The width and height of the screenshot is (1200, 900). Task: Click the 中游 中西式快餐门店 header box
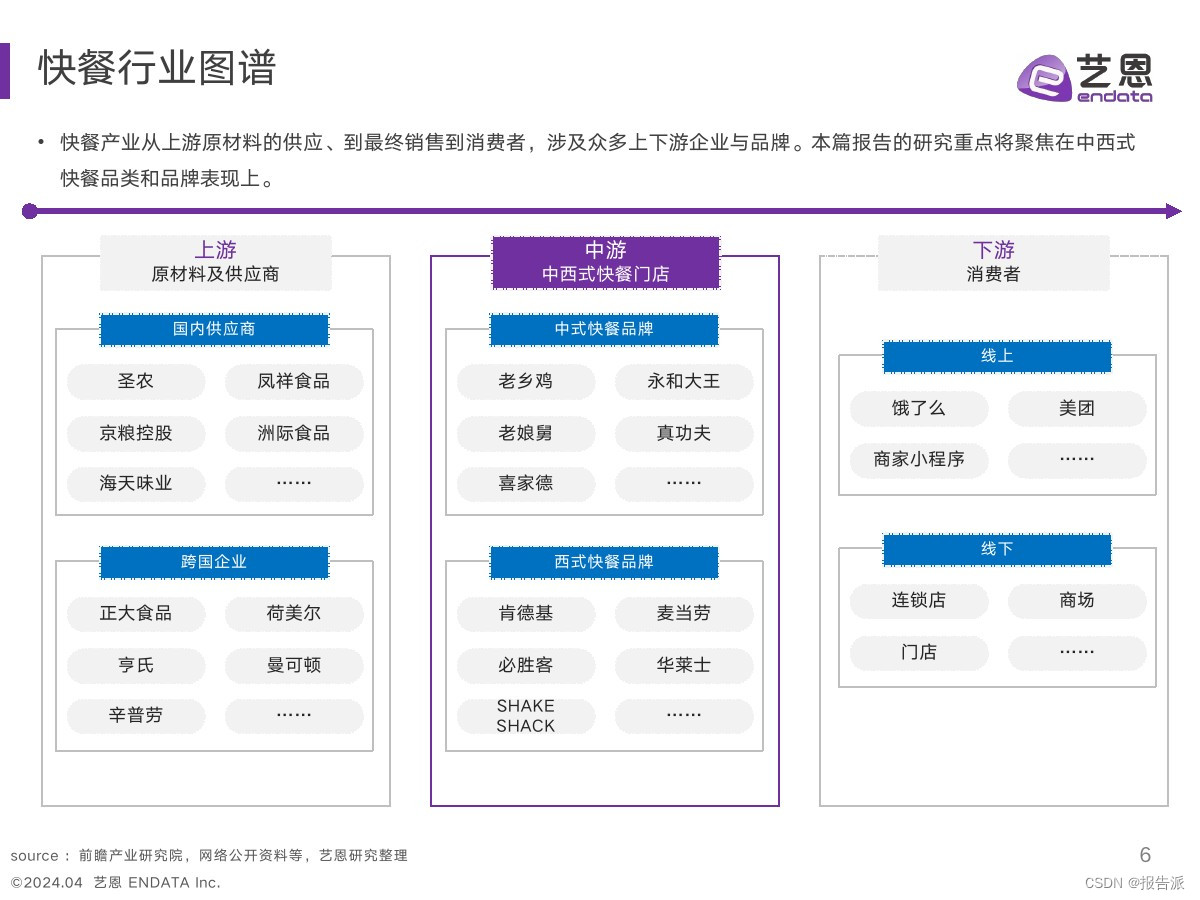[x=606, y=263]
